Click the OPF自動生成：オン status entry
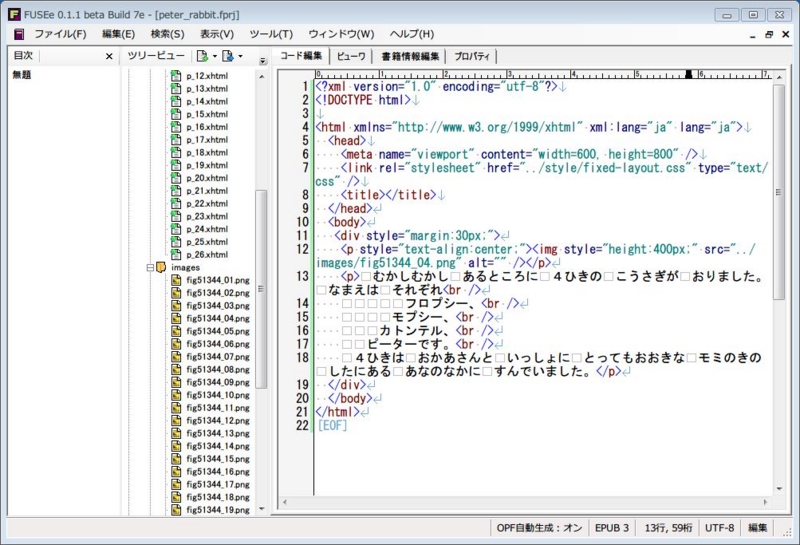The width and height of the screenshot is (800, 545). pyautogui.click(x=539, y=528)
